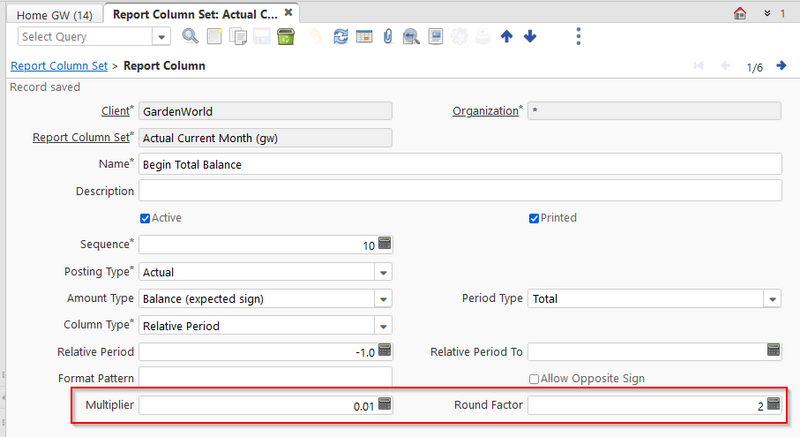800x437 pixels.
Task: Open the Select Query combo box
Action: point(162,37)
